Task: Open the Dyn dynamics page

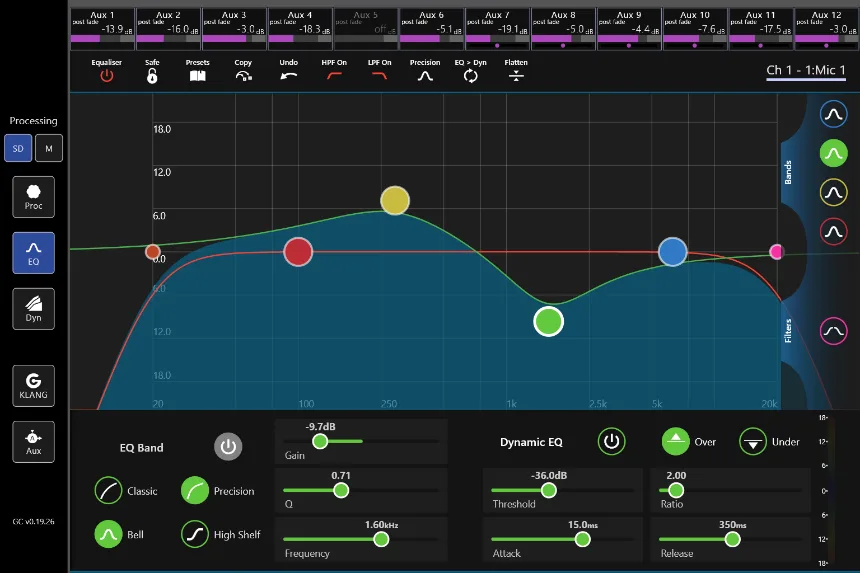Action: 33,309
